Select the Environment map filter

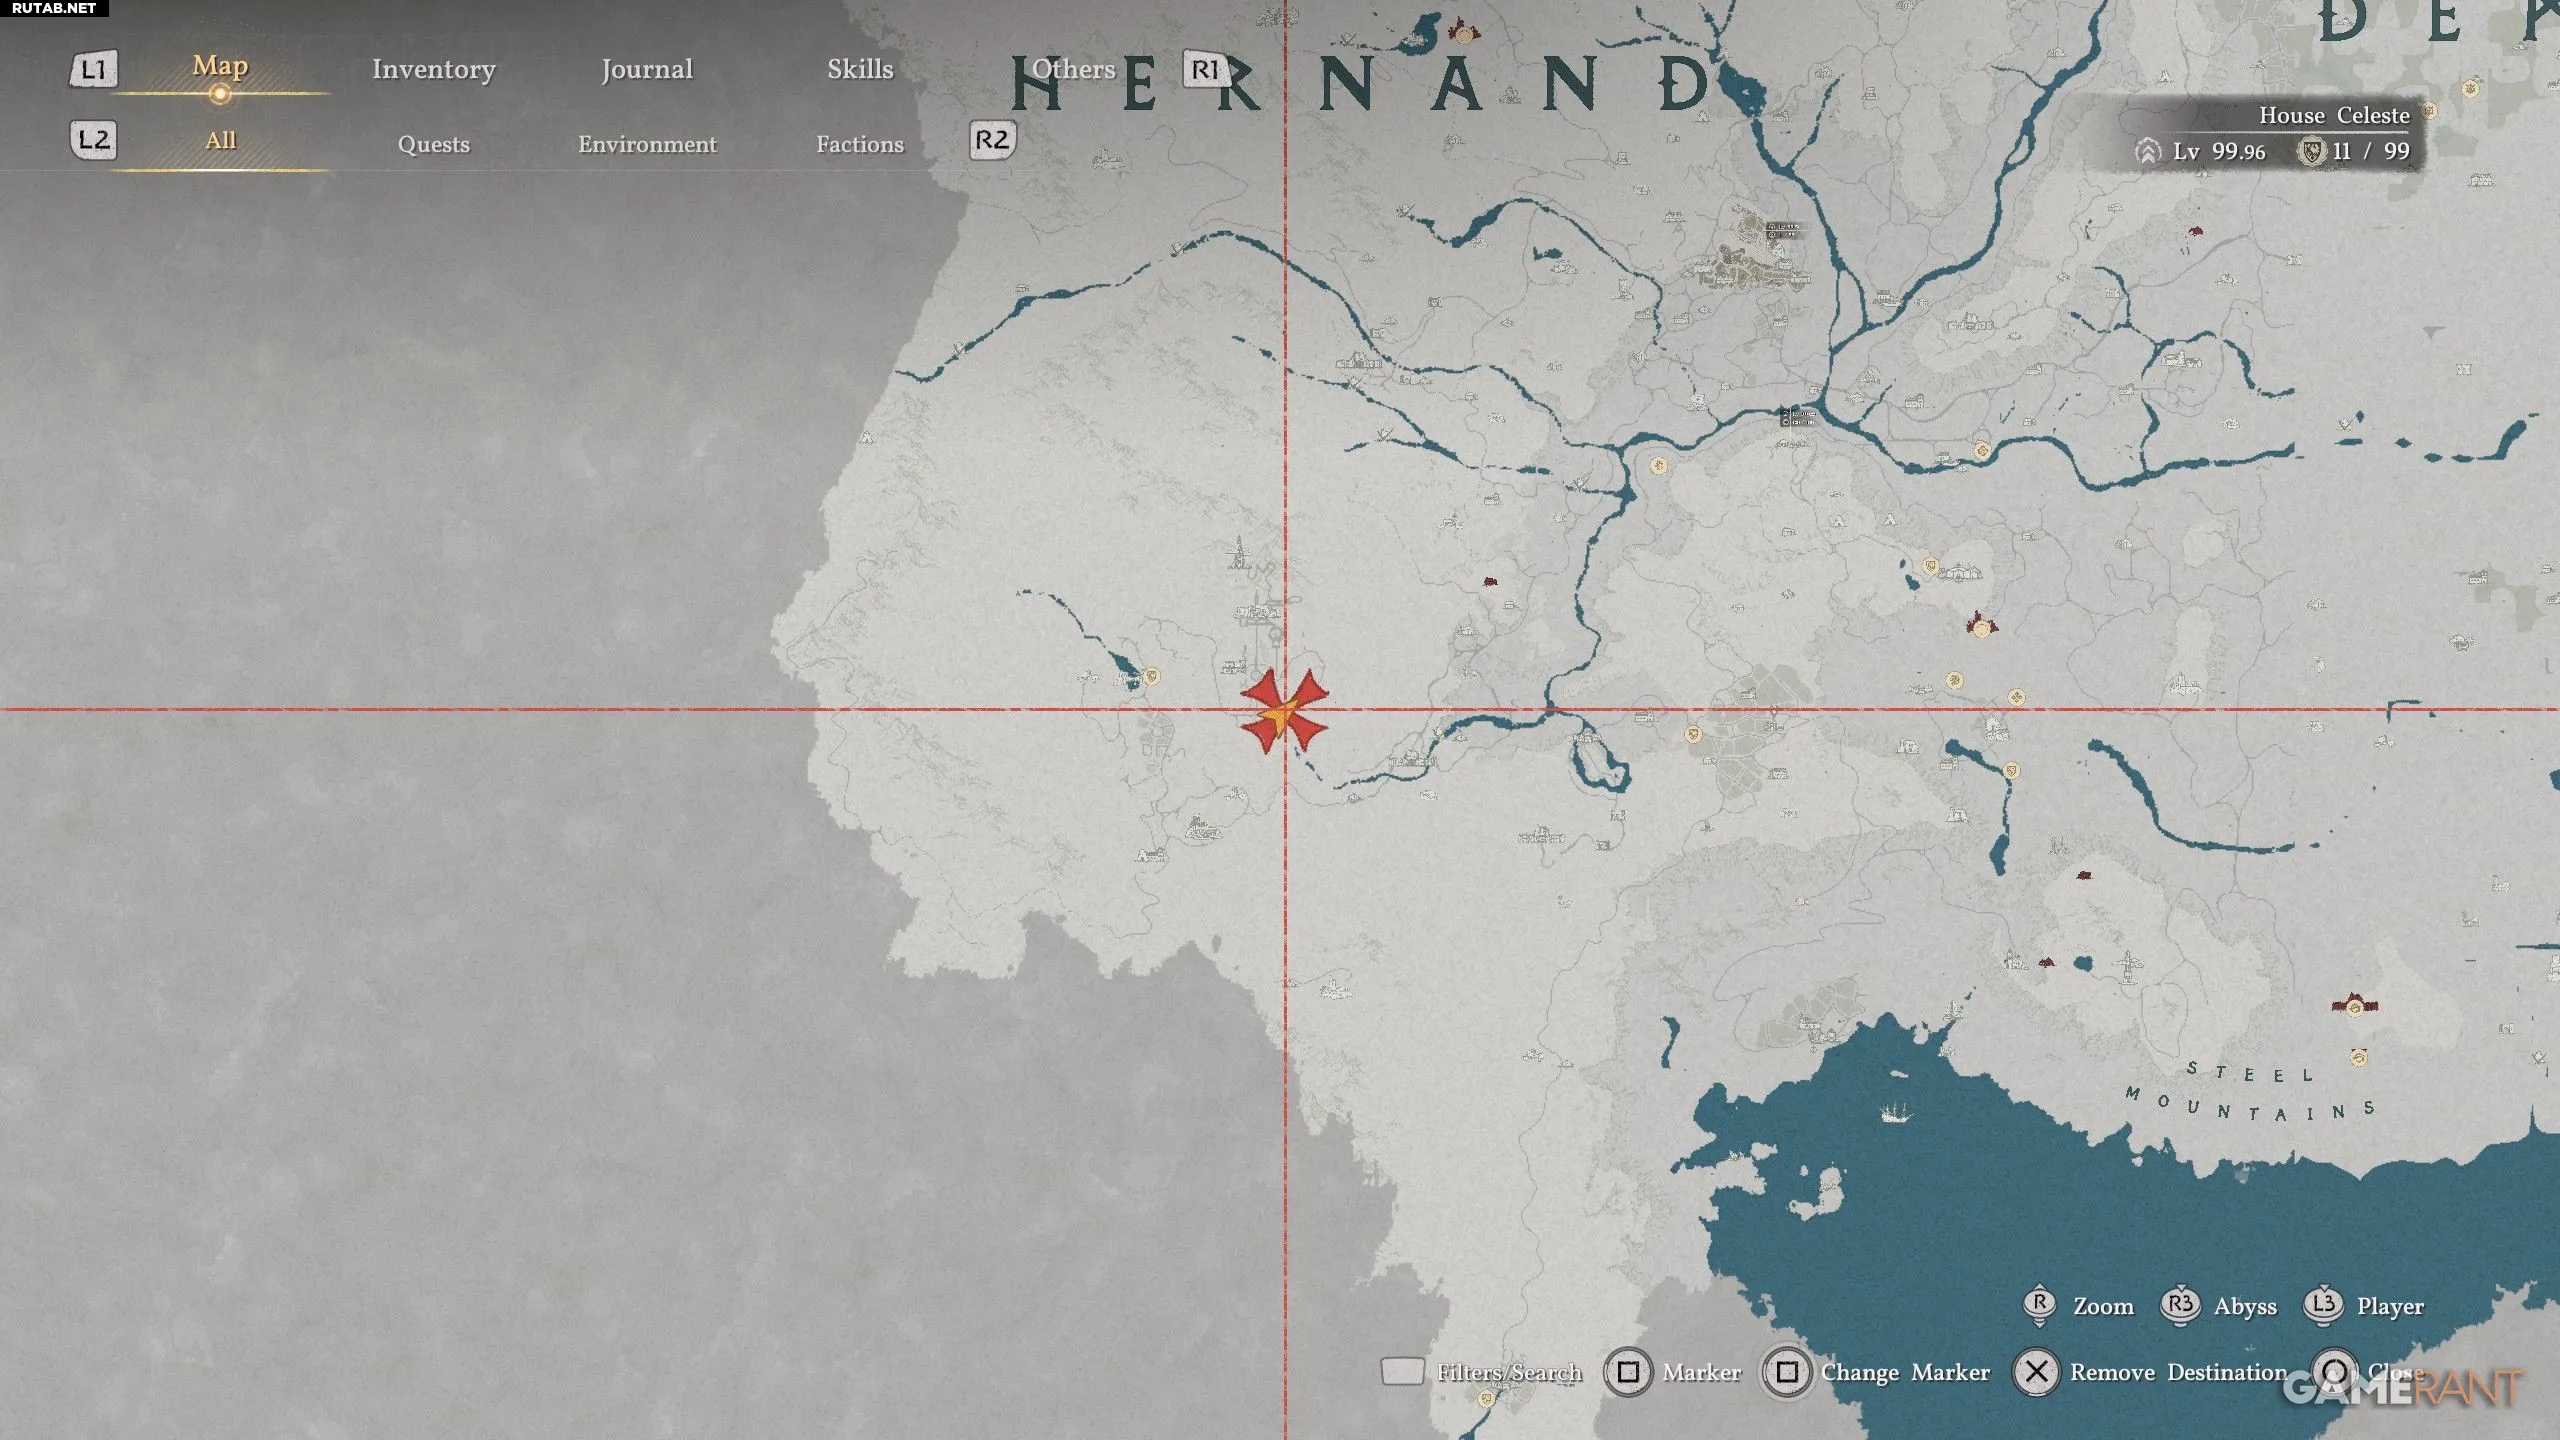pos(647,144)
